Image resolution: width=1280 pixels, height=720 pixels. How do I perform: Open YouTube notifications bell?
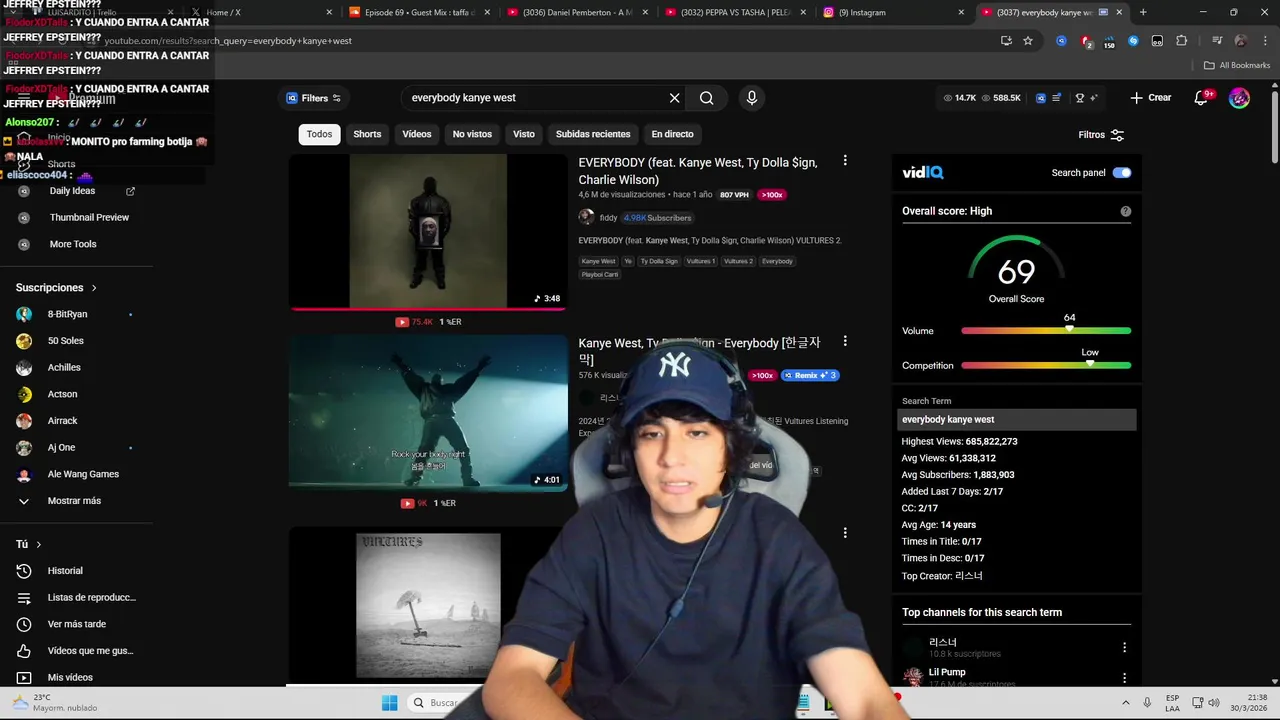click(x=1202, y=98)
